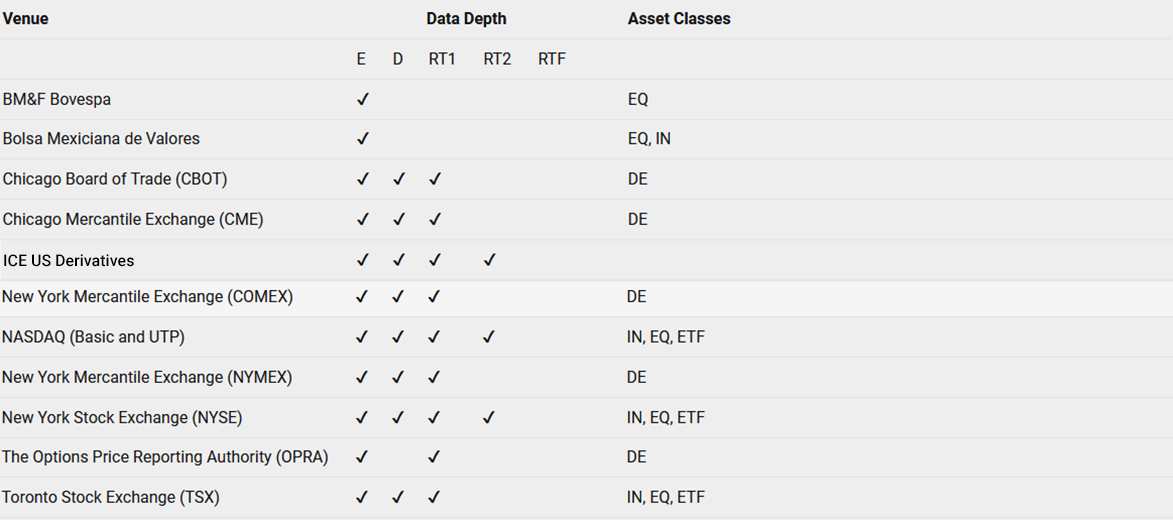Click the RT1 checkmark in Chicago Board of Trade row
The width and height of the screenshot is (1173, 520).
435,179
